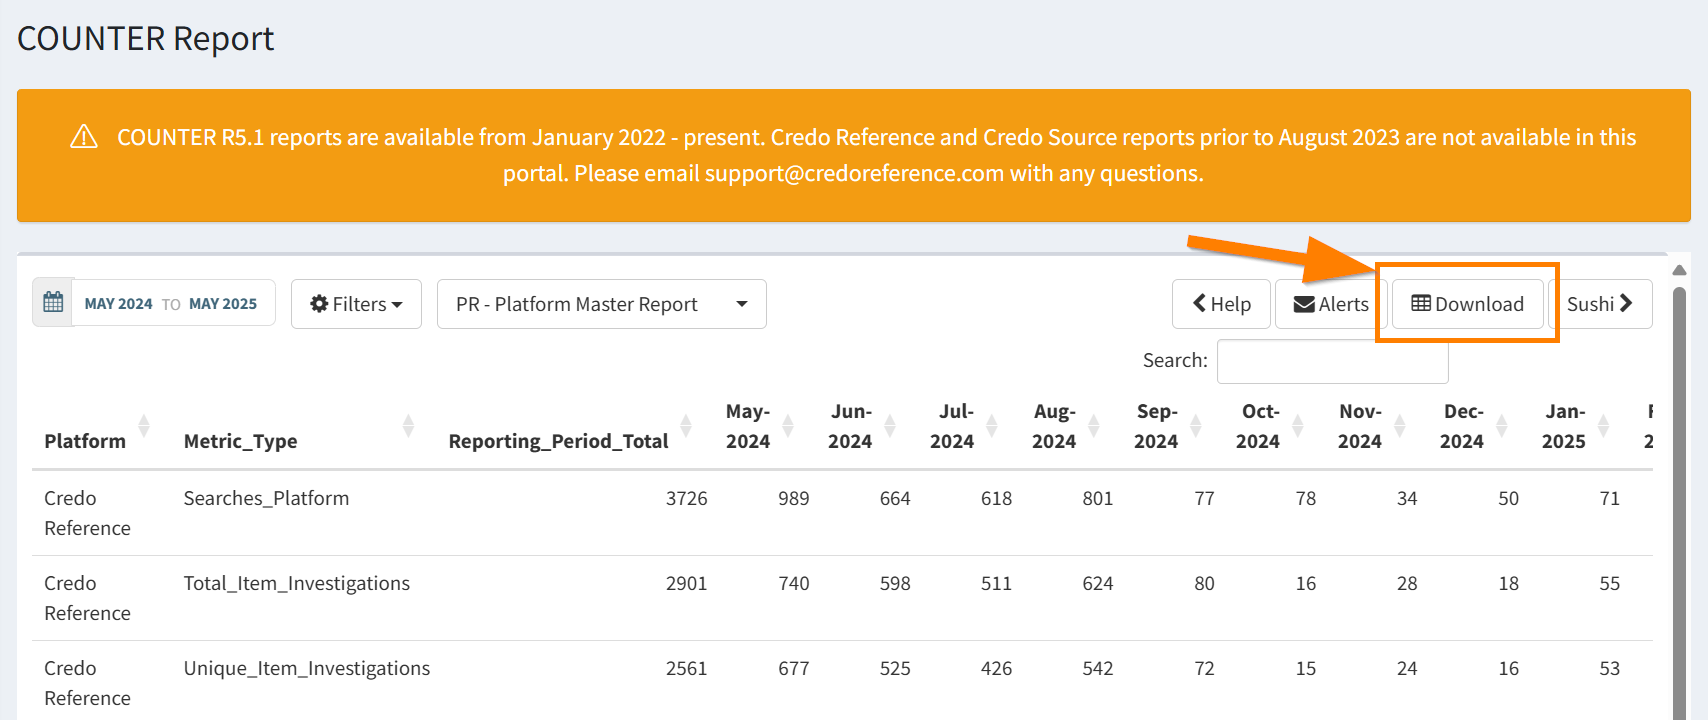Click the May-2024 value 740
The height and width of the screenshot is (720, 1708).
coord(794,583)
